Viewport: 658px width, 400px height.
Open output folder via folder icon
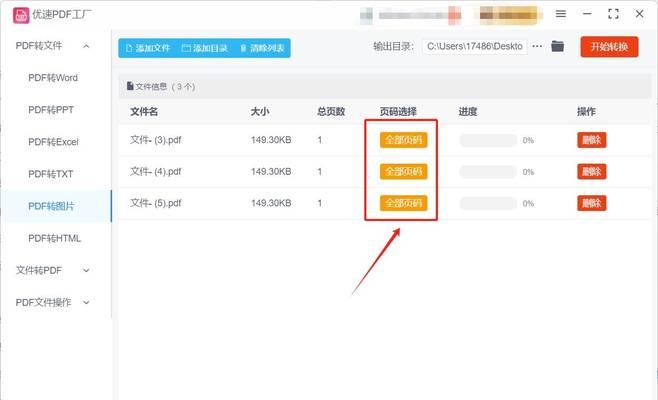tap(557, 46)
